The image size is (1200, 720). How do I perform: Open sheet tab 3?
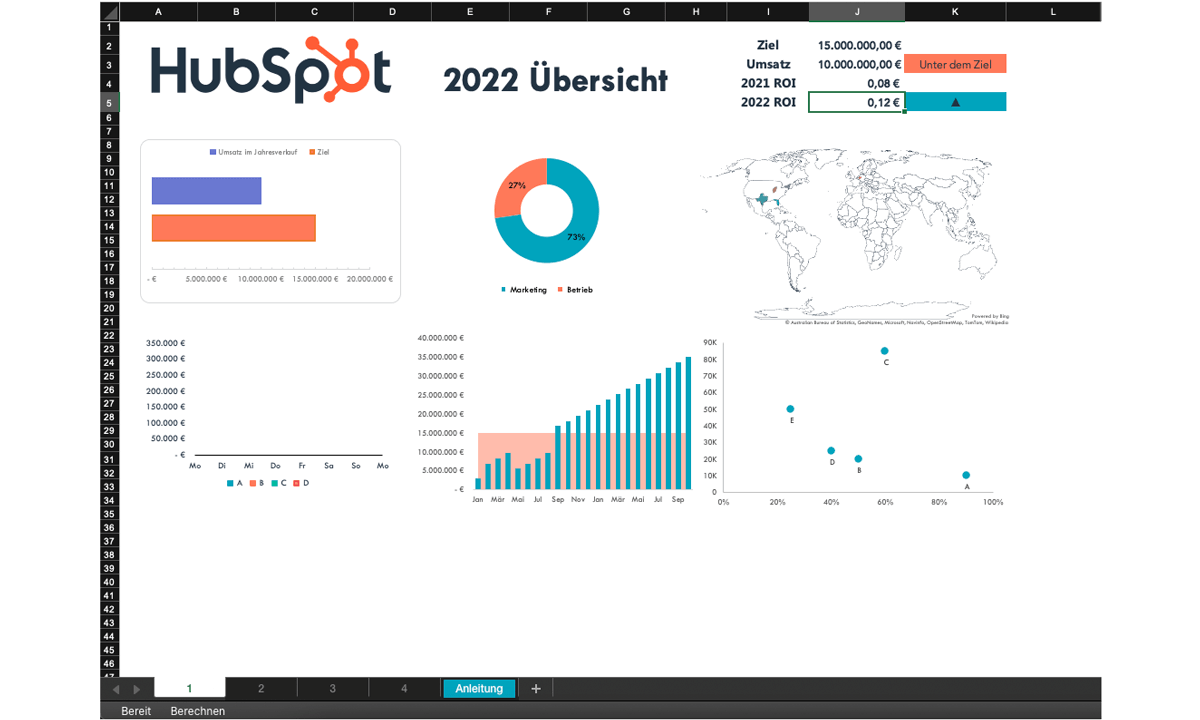point(333,688)
